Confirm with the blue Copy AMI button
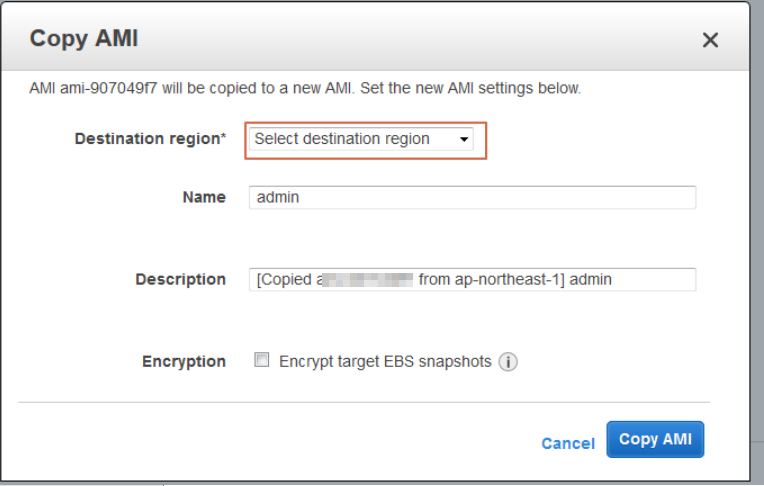 [x=655, y=439]
